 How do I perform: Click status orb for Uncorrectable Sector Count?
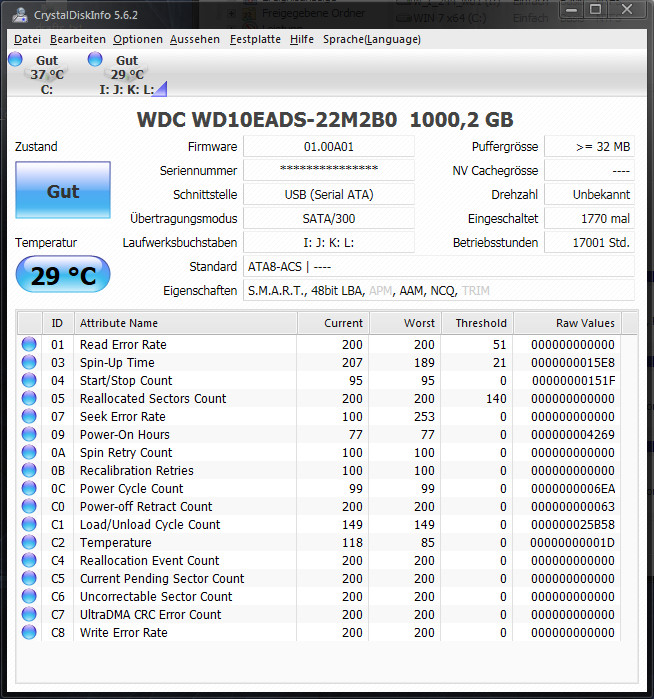pos(29,596)
